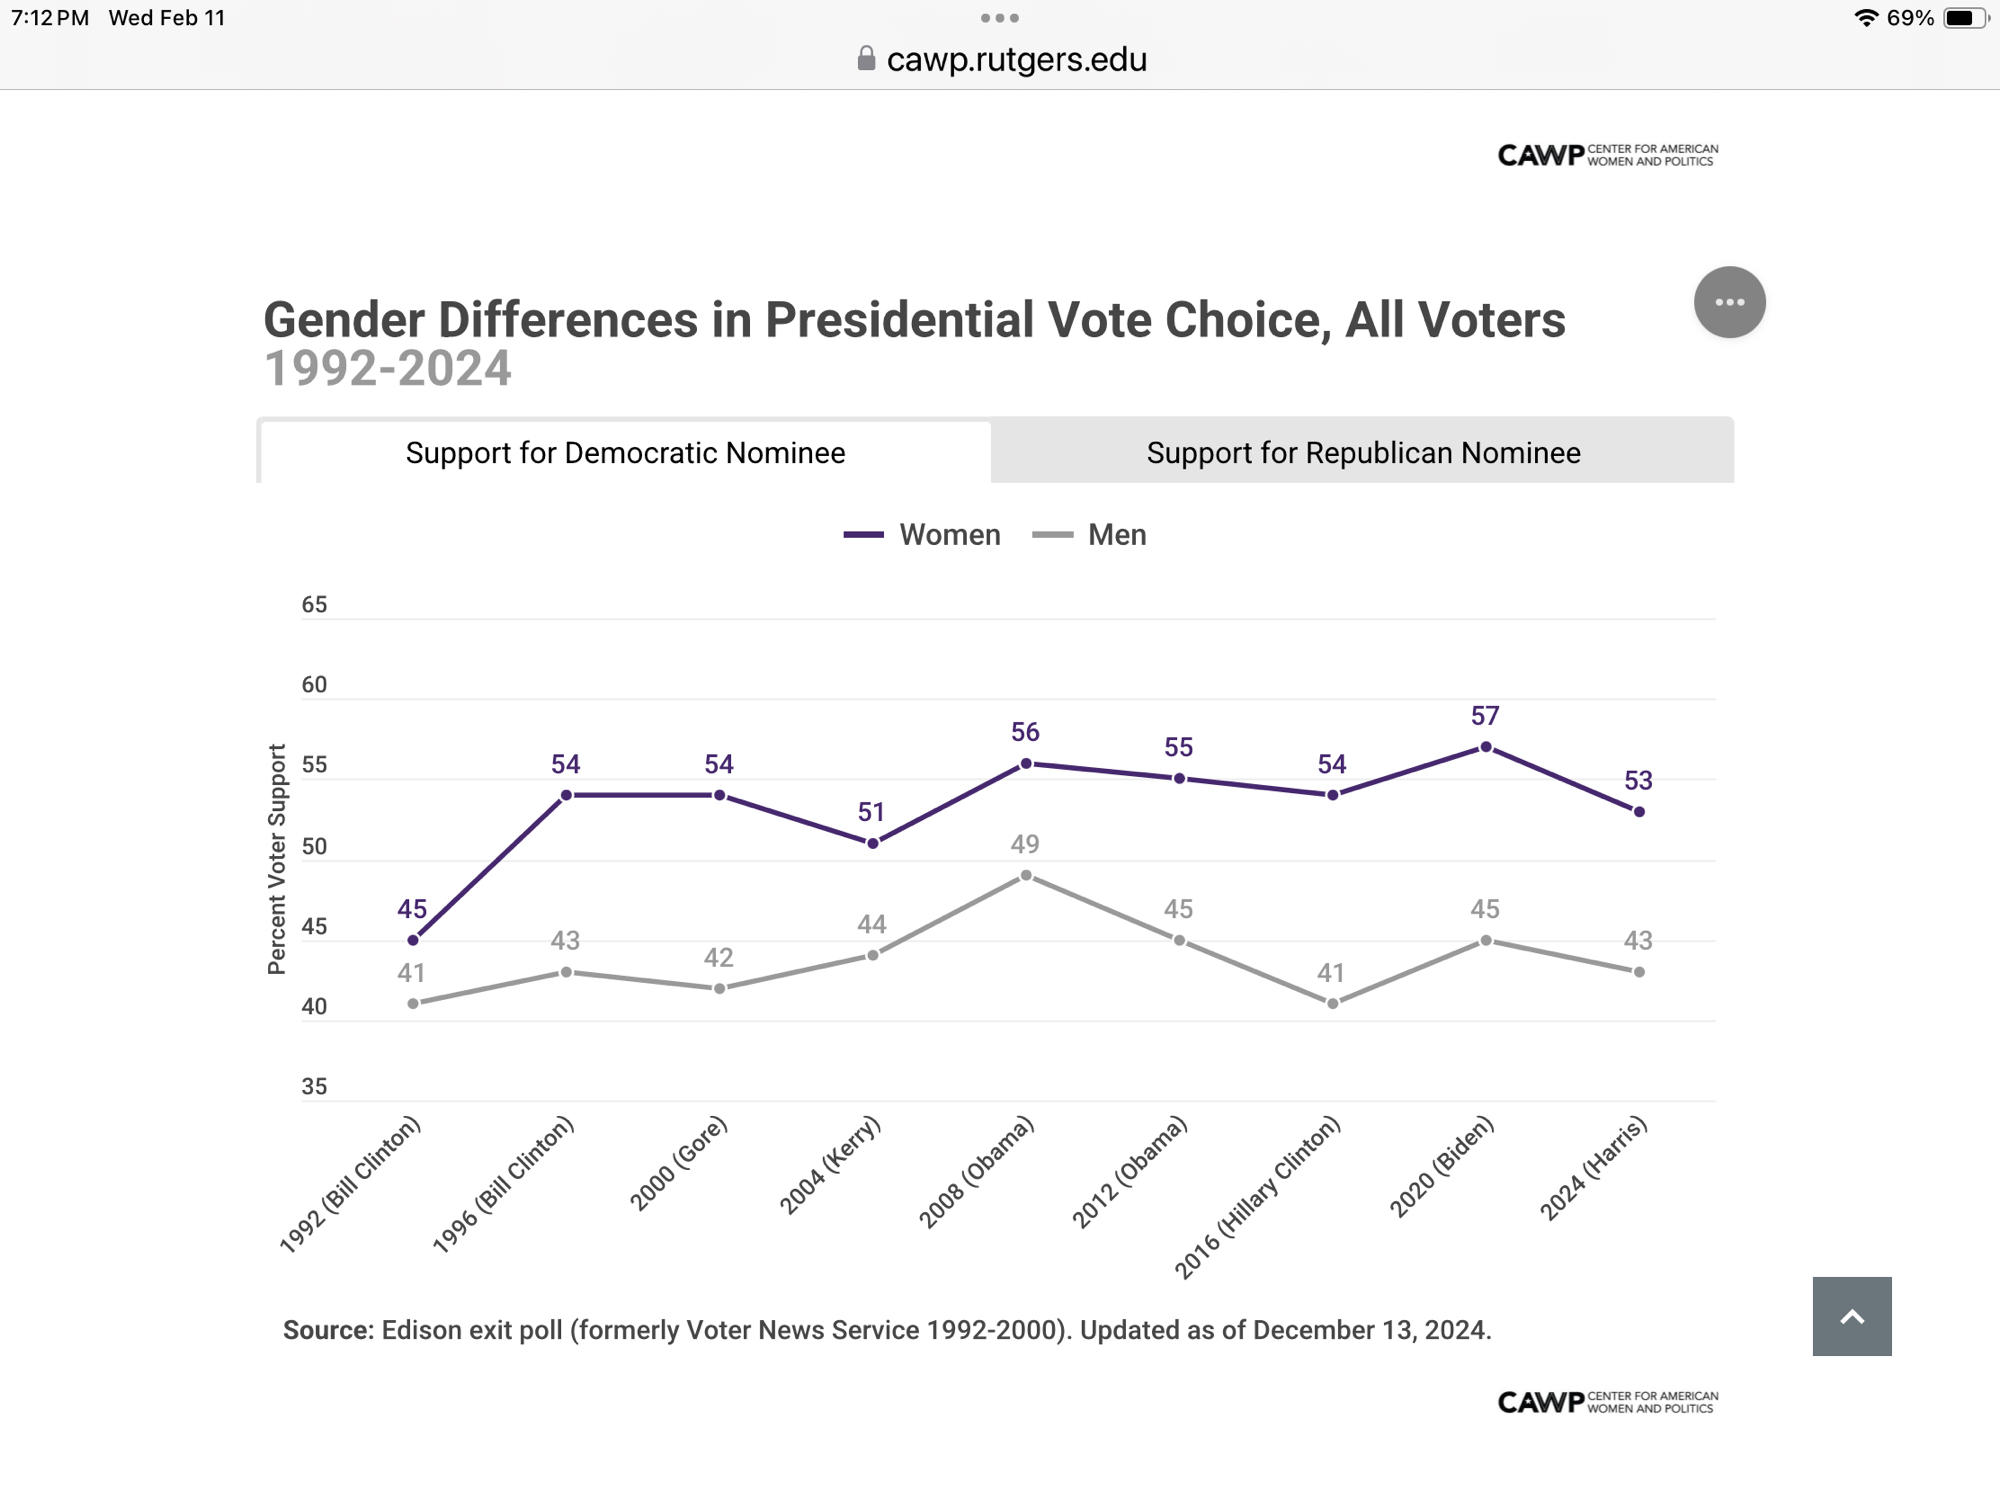Tap the cawp.rutgers.edu address field

(1016, 60)
